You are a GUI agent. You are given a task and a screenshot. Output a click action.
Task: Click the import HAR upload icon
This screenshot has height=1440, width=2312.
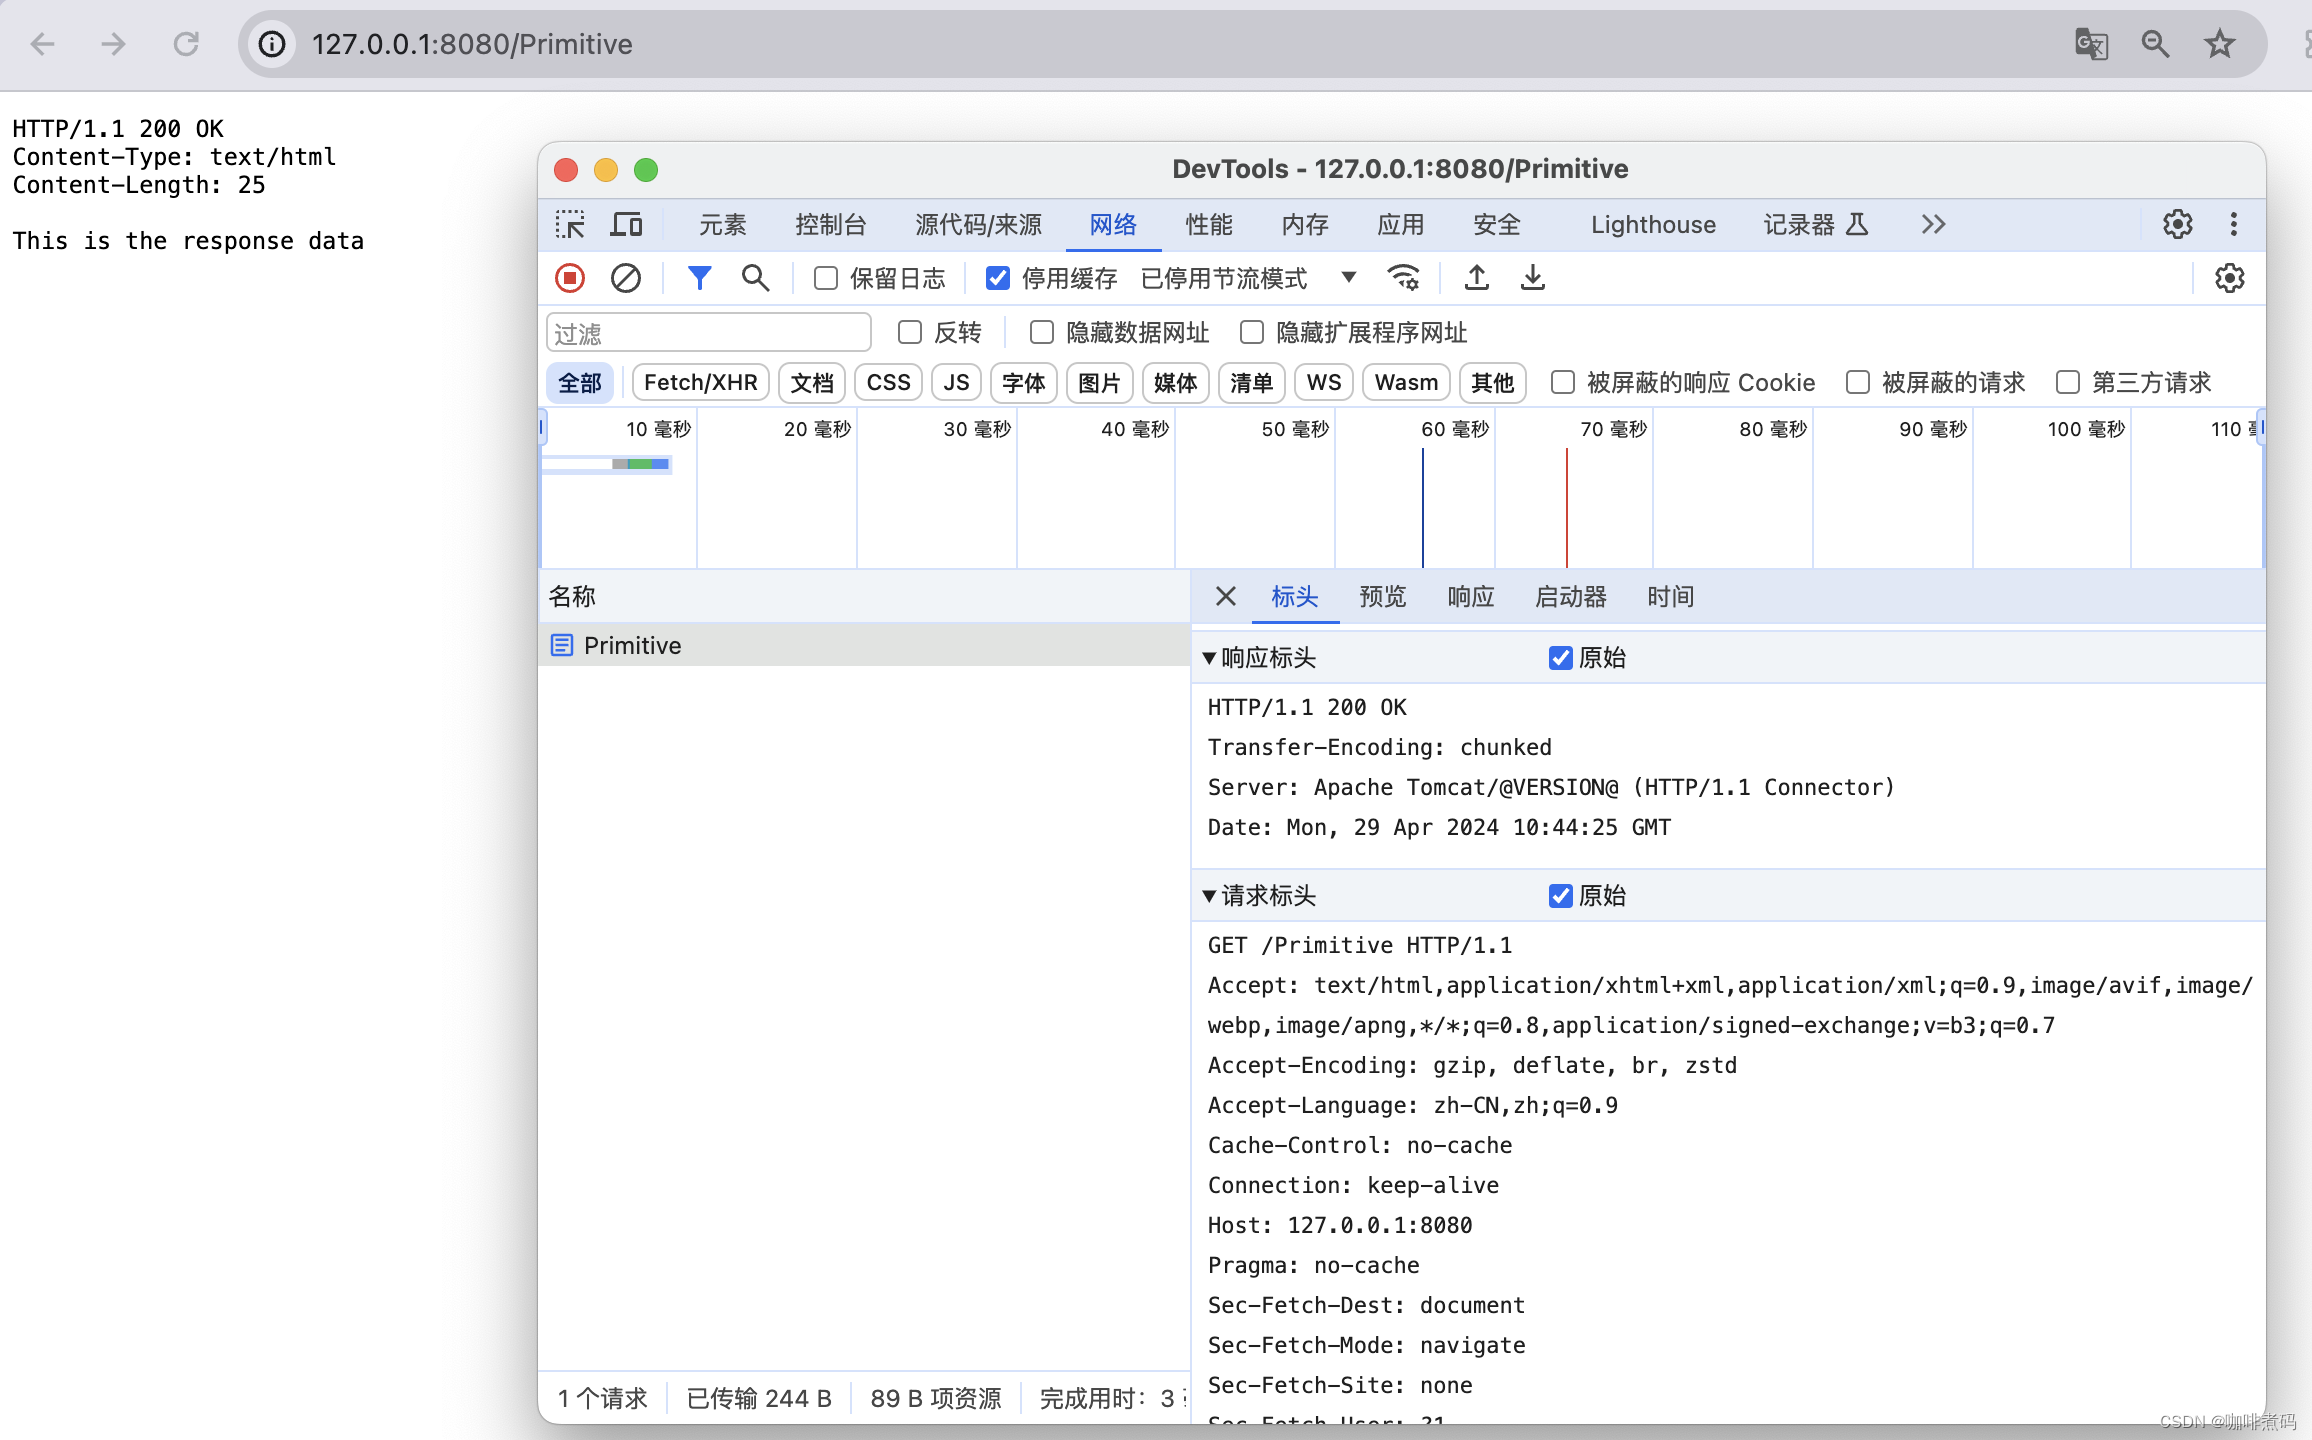(1476, 278)
